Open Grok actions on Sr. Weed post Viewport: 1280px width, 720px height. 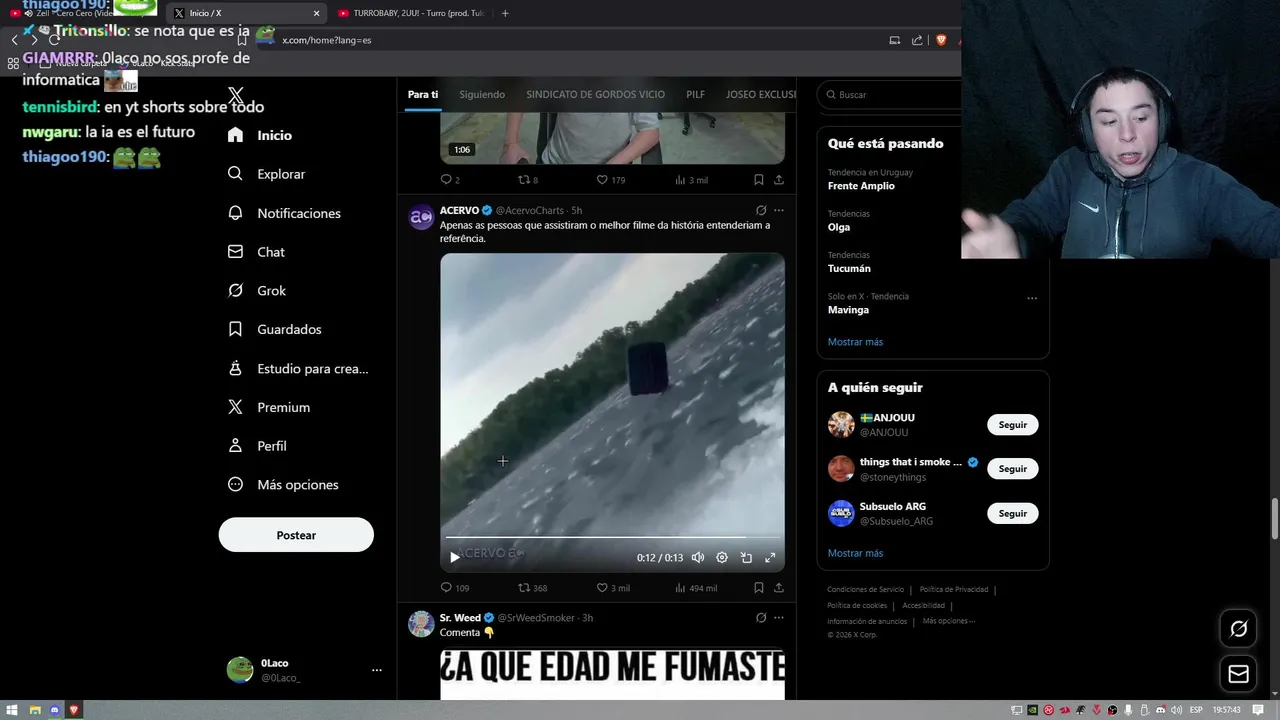click(x=761, y=618)
